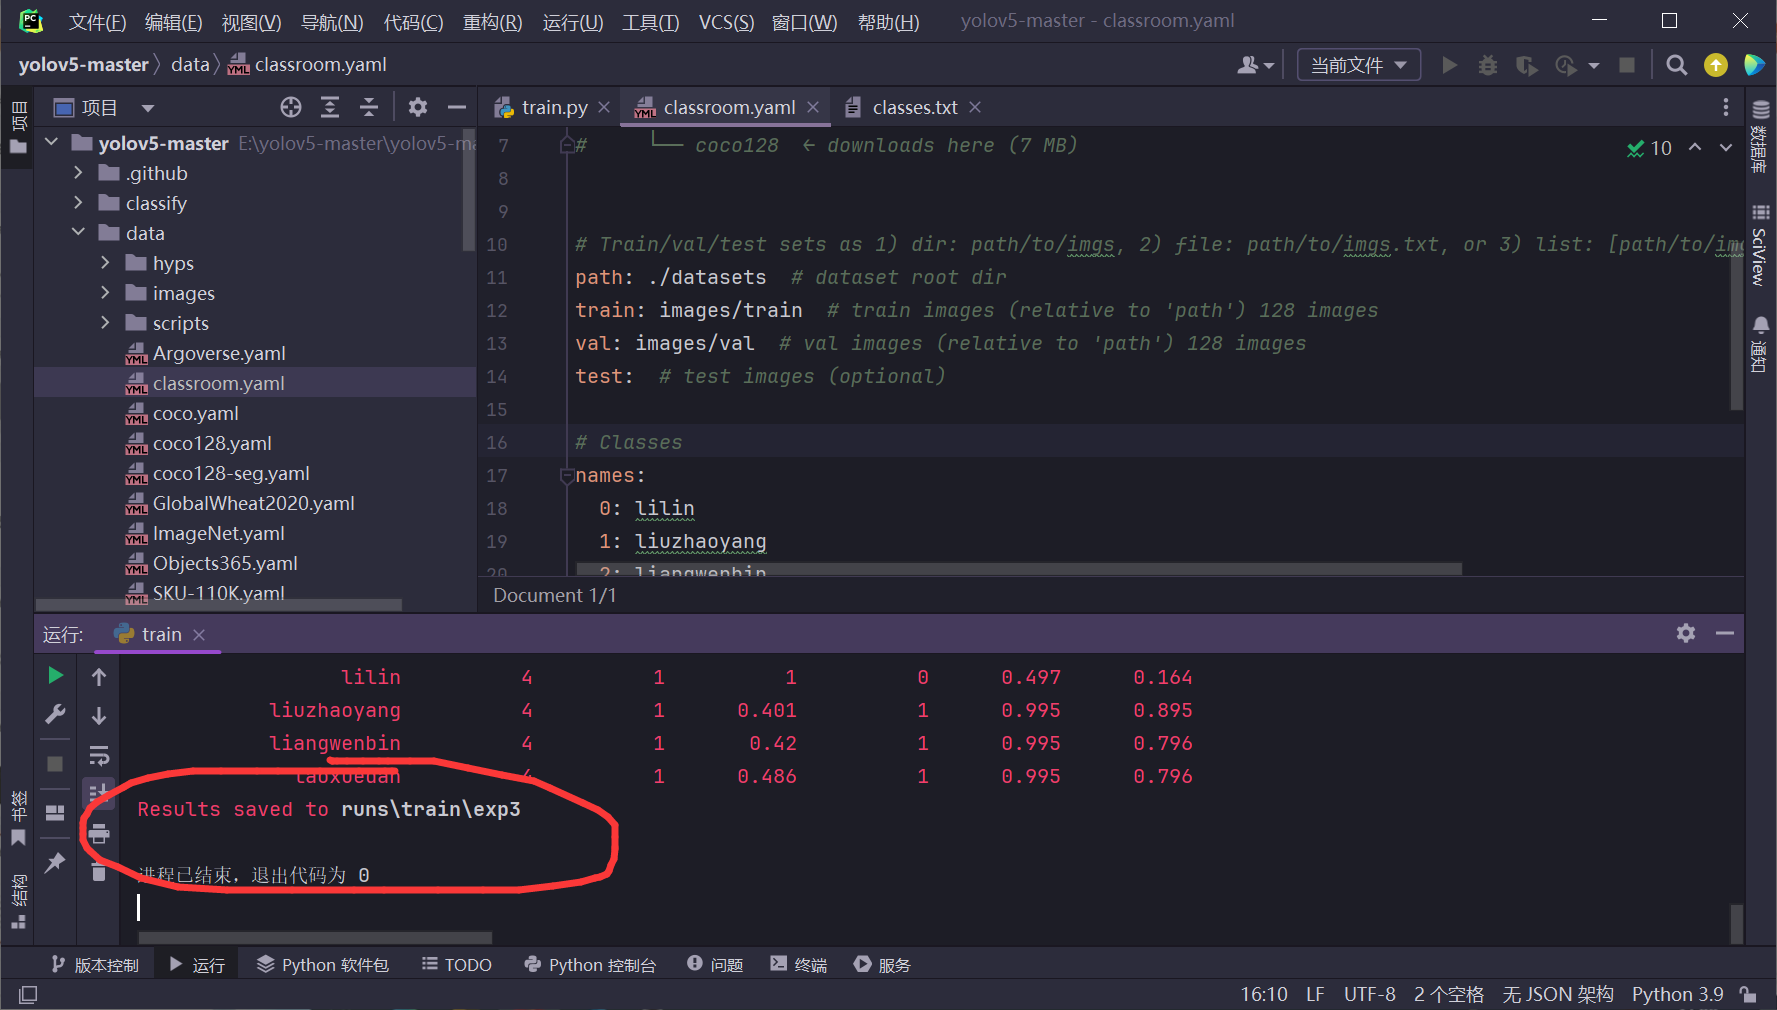
Task: Open the Notifications bell panel
Action: point(1760,343)
